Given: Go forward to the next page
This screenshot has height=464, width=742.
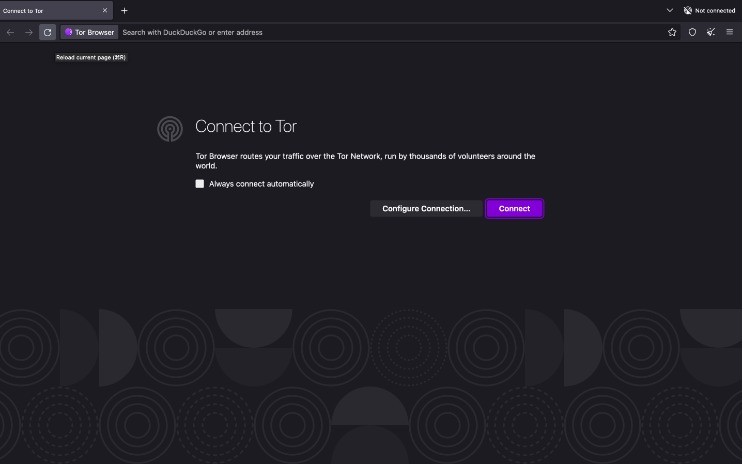Looking at the screenshot, I should 29,32.
